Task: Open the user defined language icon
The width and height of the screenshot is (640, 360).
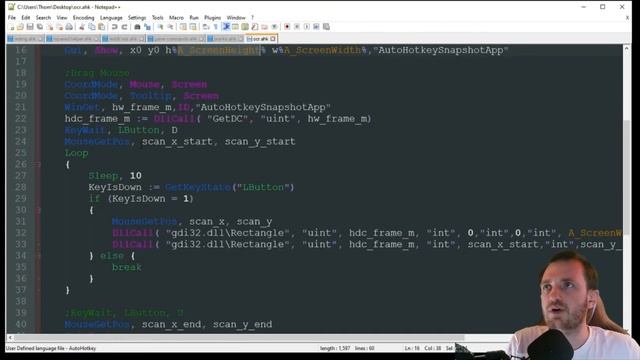Action: (235, 27)
